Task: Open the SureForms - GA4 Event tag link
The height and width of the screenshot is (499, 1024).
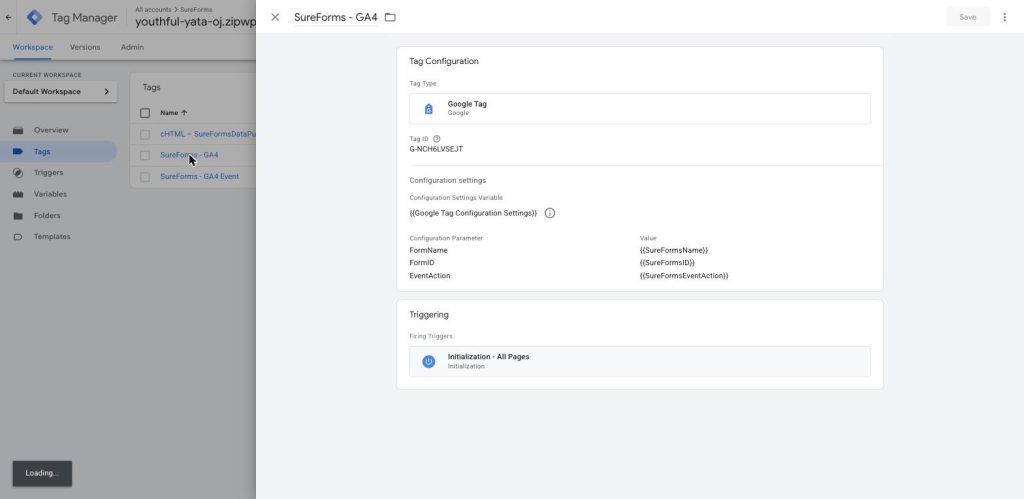Action: click(199, 176)
